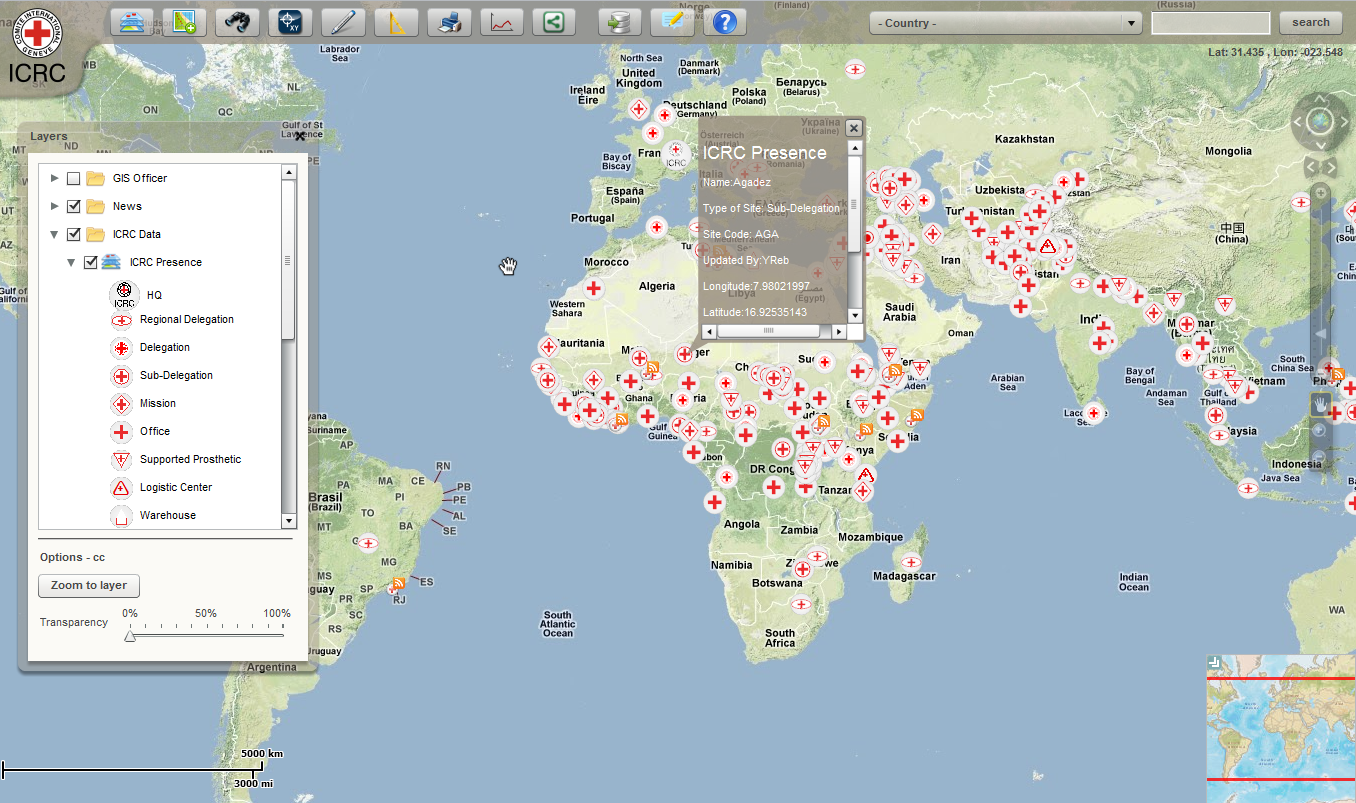Screen dimensions: 1356x803
Task: Open help with the question mark icon
Action: coord(725,22)
